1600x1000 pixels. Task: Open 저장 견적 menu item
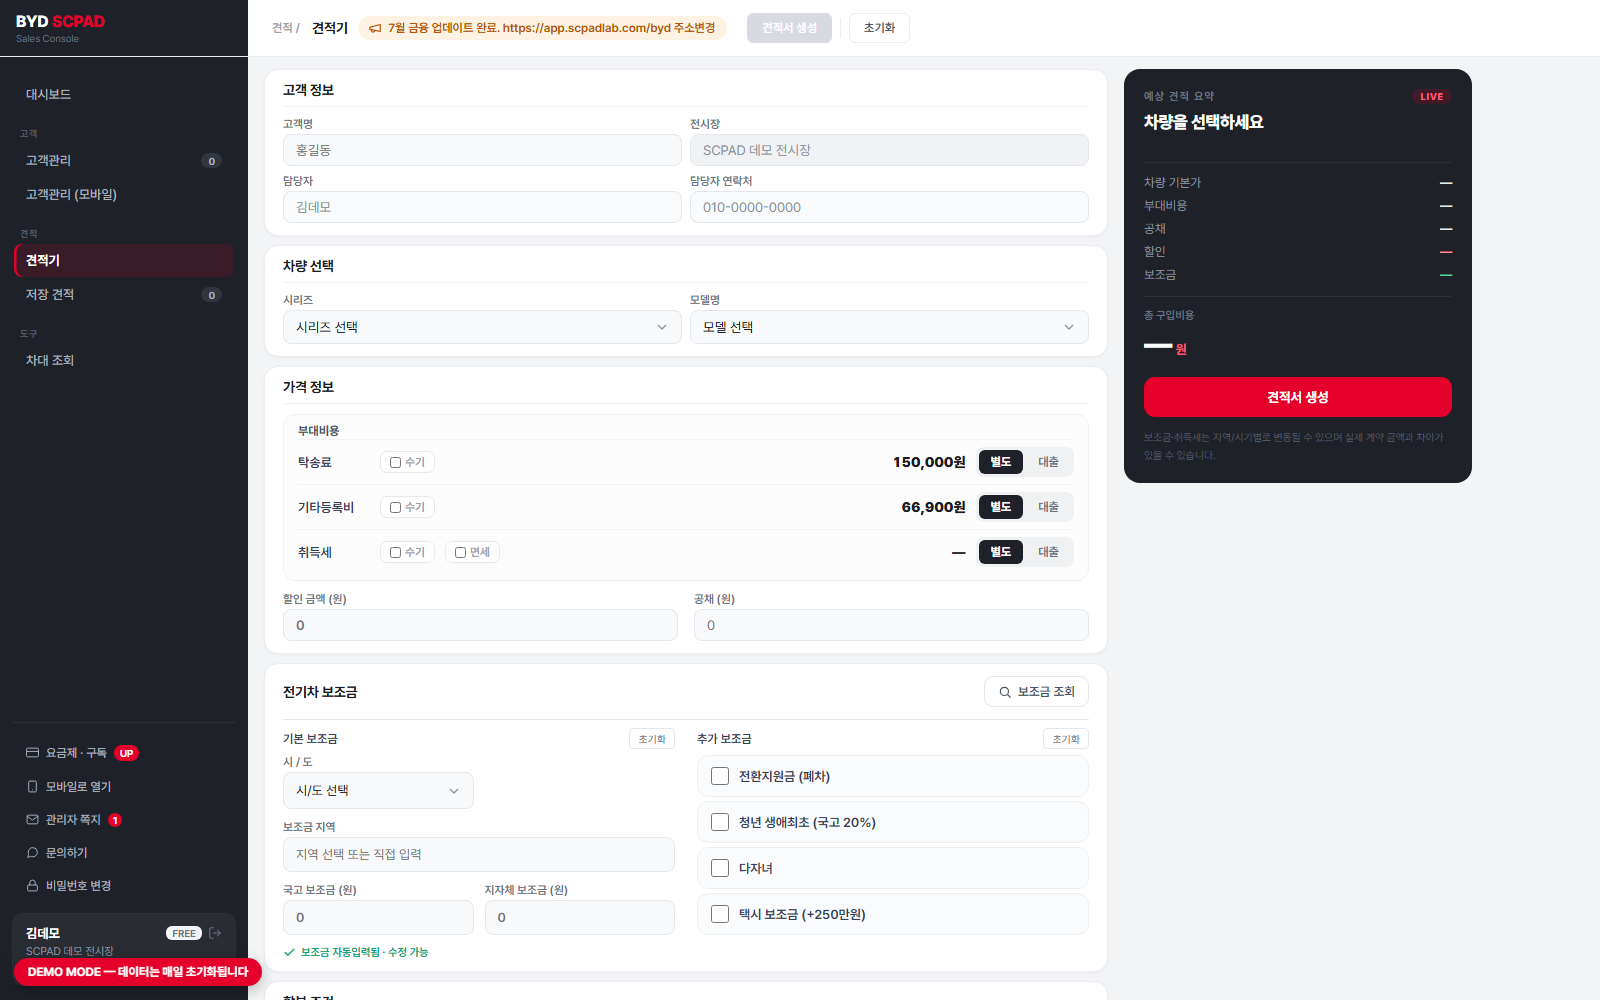(x=124, y=294)
